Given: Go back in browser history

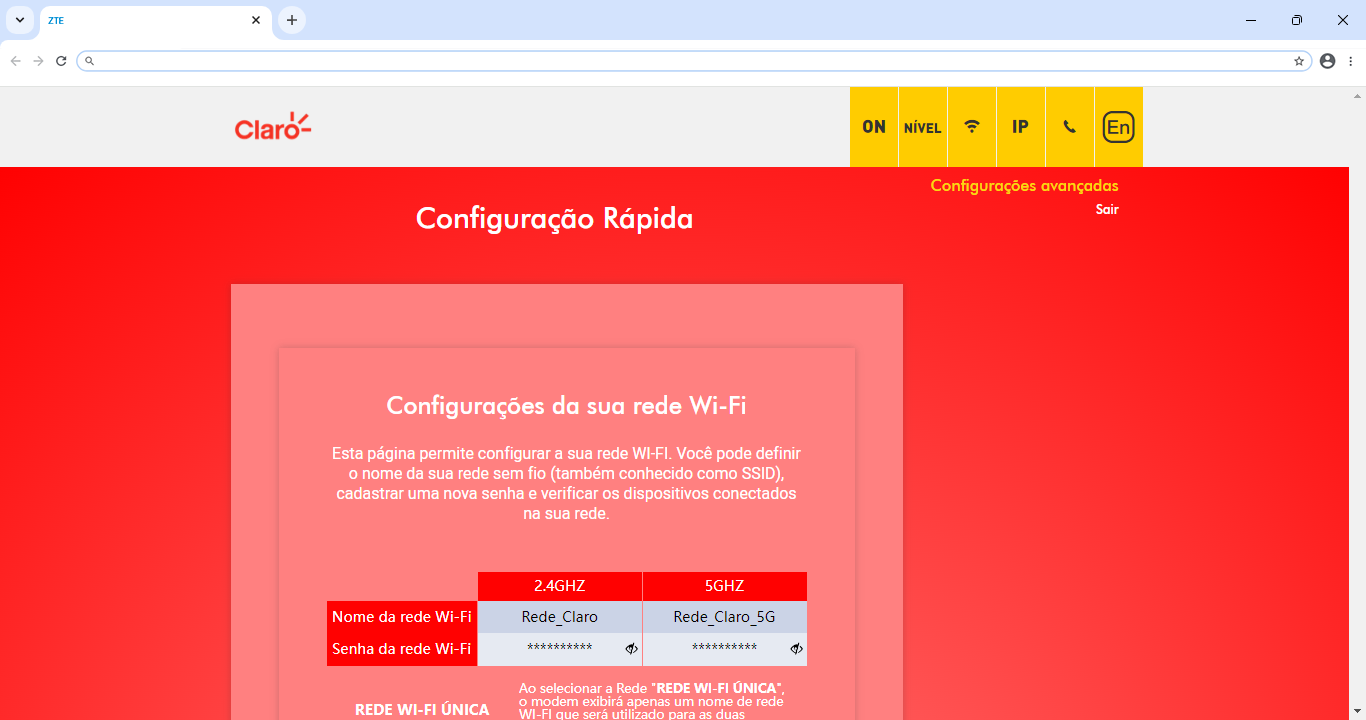Looking at the screenshot, I should [x=16, y=61].
